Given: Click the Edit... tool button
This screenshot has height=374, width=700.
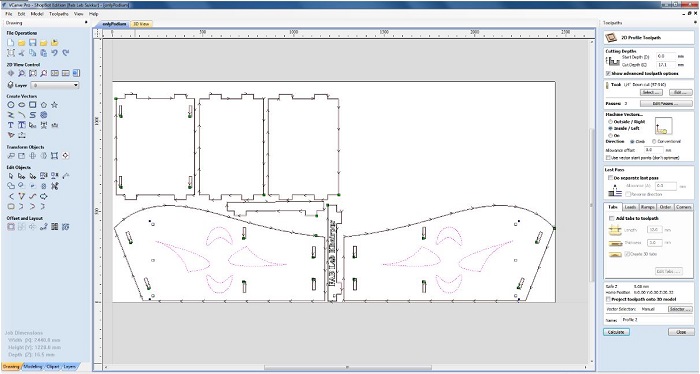Looking at the screenshot, I should (680, 92).
